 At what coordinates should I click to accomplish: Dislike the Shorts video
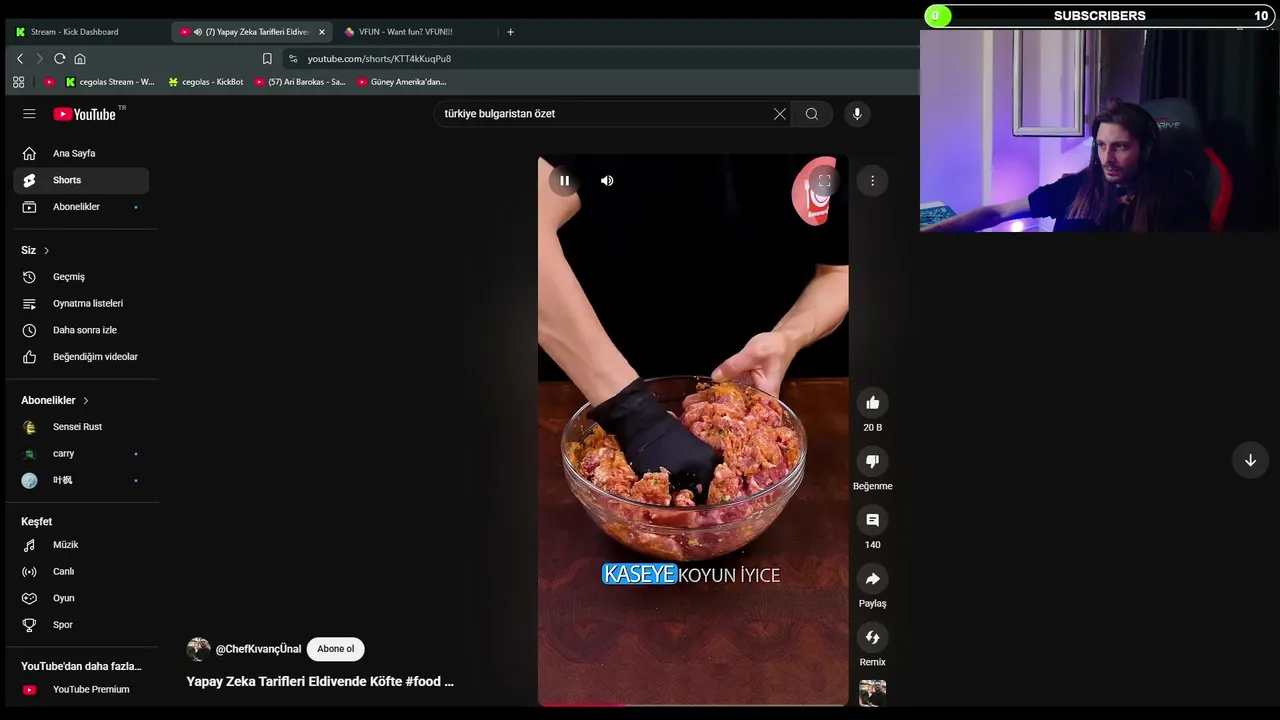click(x=872, y=461)
